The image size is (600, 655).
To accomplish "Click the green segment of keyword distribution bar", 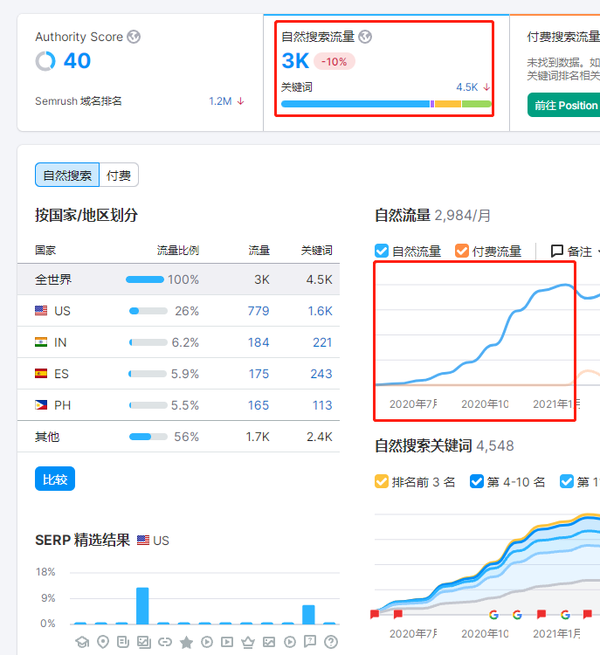I will coord(476,104).
